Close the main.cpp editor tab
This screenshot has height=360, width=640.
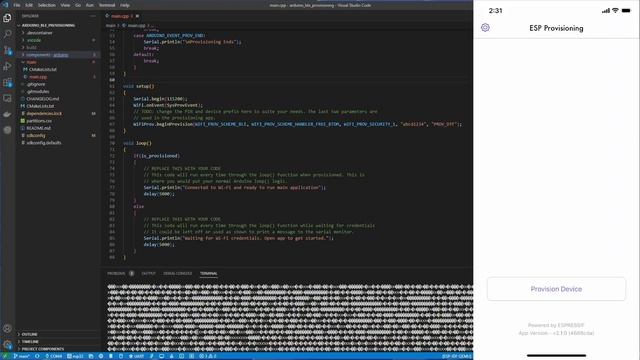[x=138, y=16]
